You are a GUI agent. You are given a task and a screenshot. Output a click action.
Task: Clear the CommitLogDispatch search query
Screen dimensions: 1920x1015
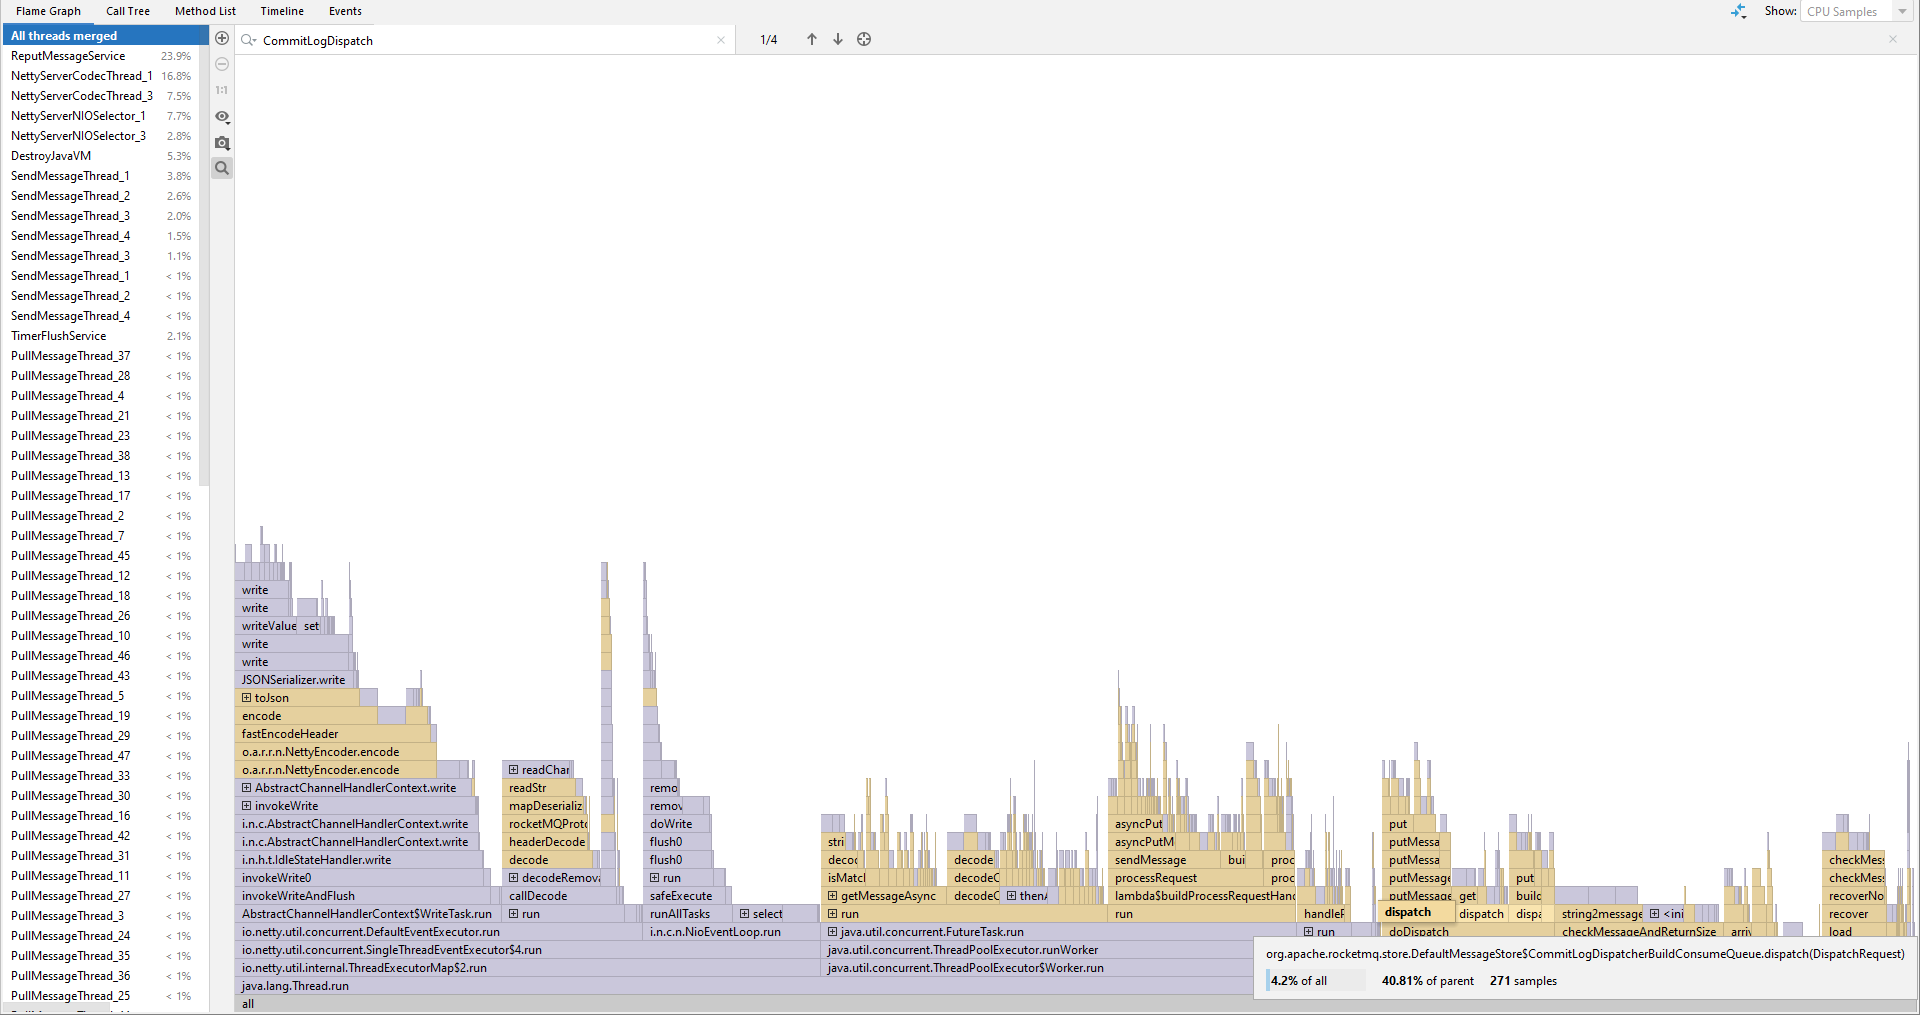pos(721,40)
